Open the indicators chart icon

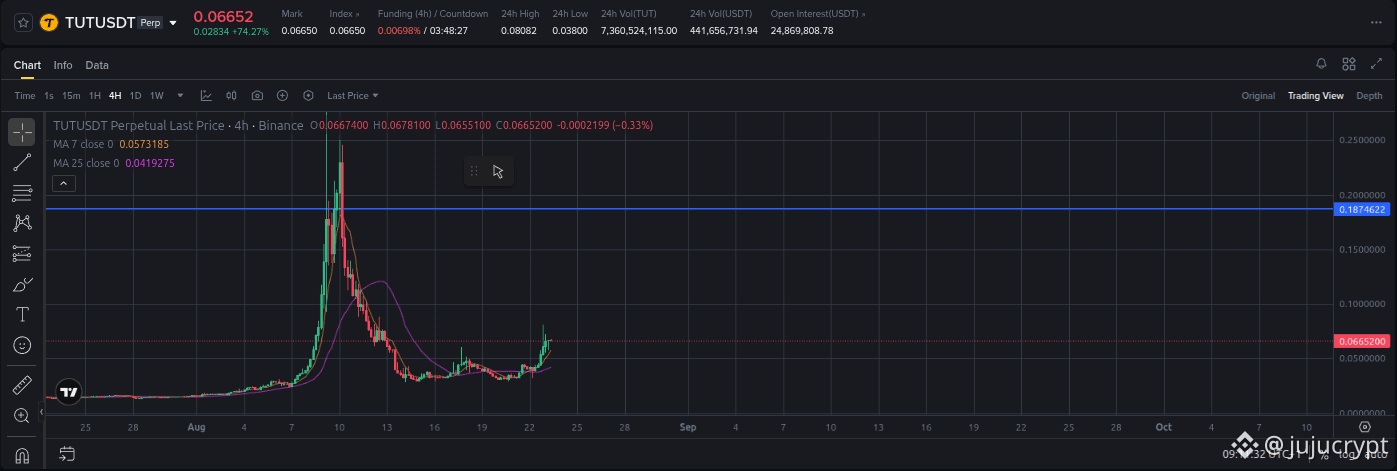206,95
